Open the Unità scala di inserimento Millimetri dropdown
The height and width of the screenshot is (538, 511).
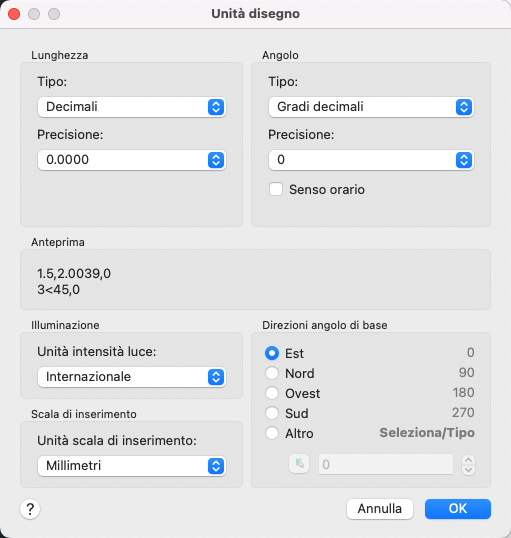(131, 466)
